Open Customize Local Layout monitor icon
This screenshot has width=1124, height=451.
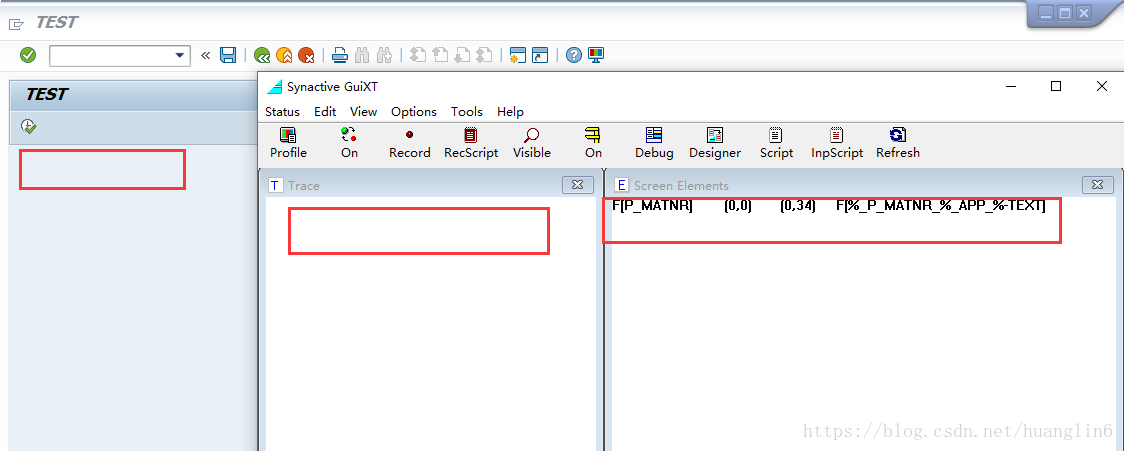click(x=596, y=55)
